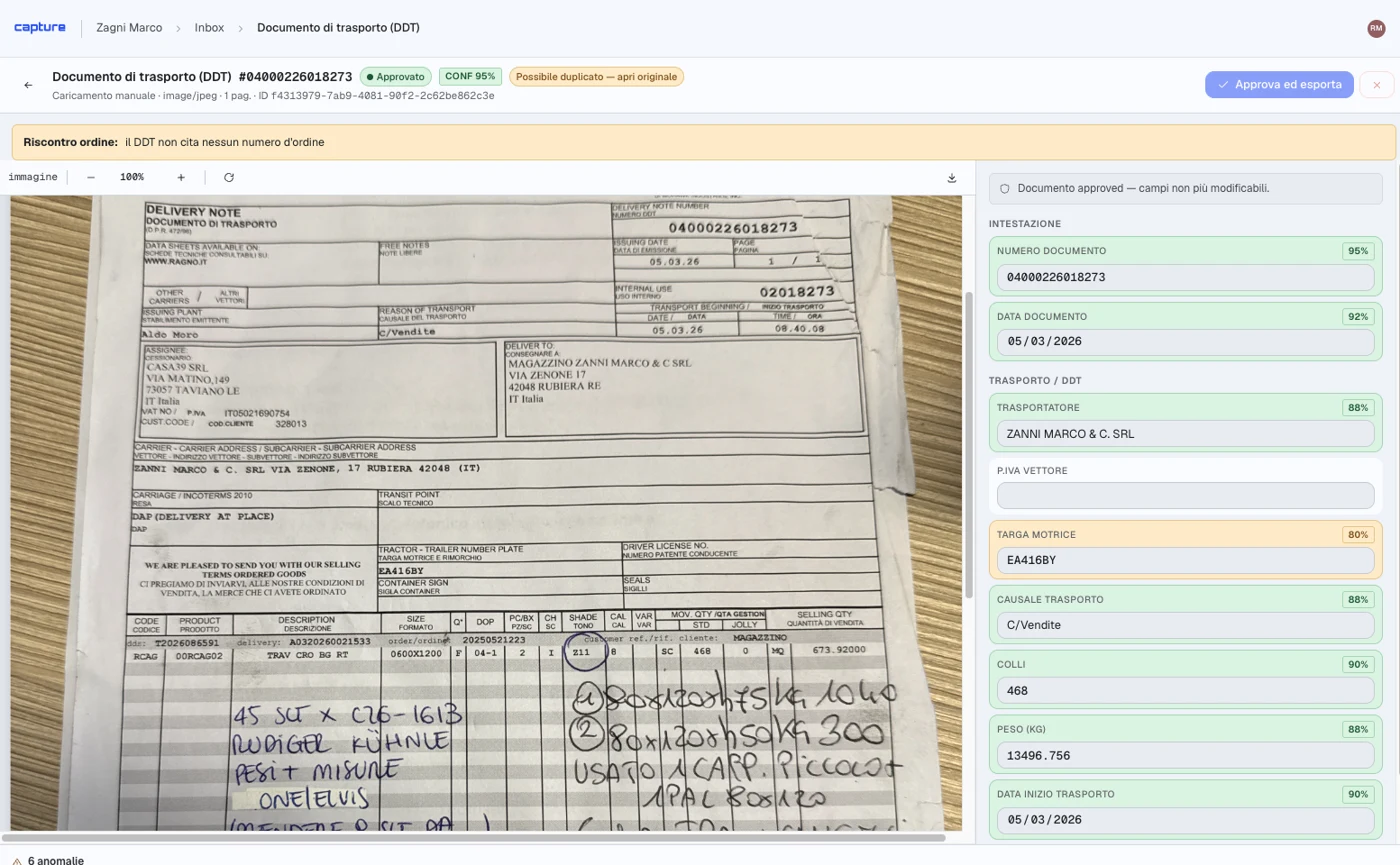
Task: Click the INTESTAZIONE section heading
Action: coord(1025,224)
